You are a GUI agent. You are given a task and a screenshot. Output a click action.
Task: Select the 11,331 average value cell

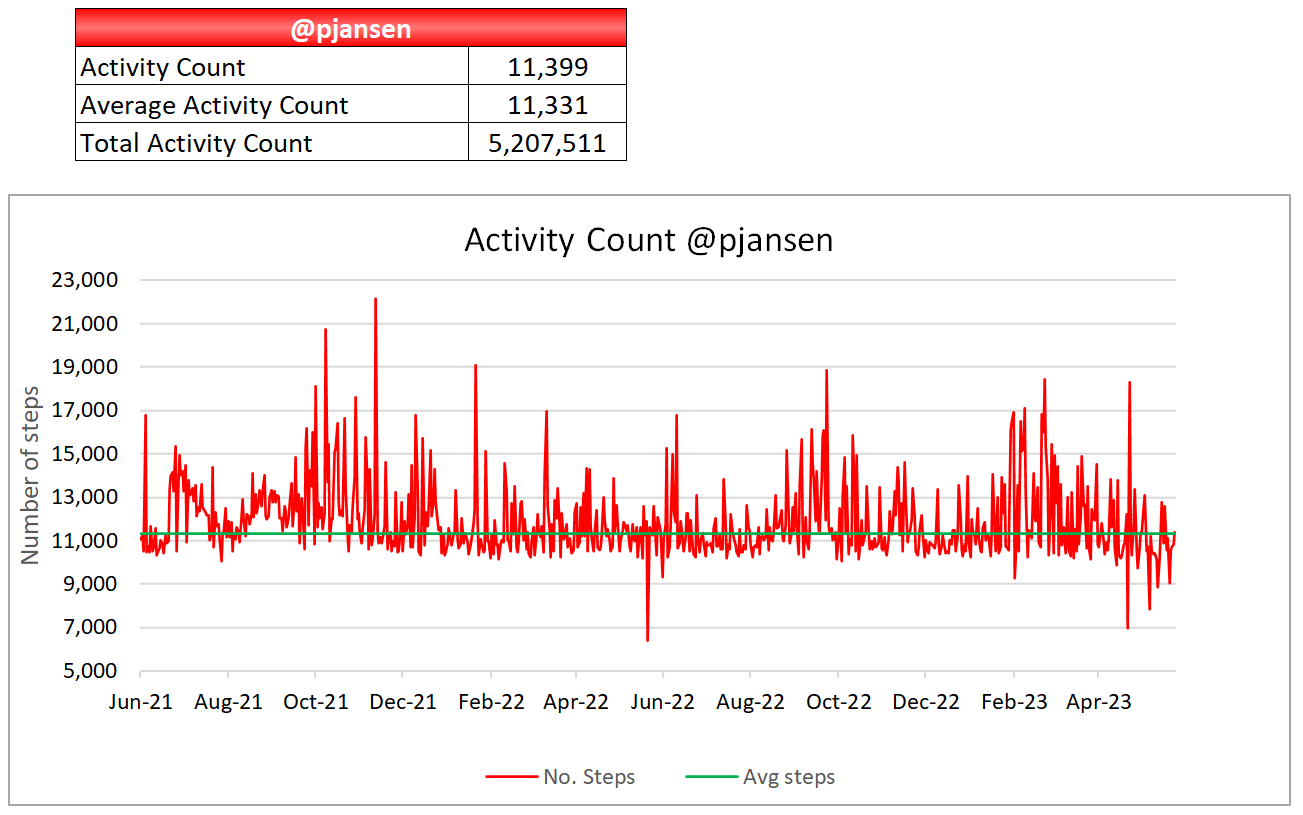[547, 105]
